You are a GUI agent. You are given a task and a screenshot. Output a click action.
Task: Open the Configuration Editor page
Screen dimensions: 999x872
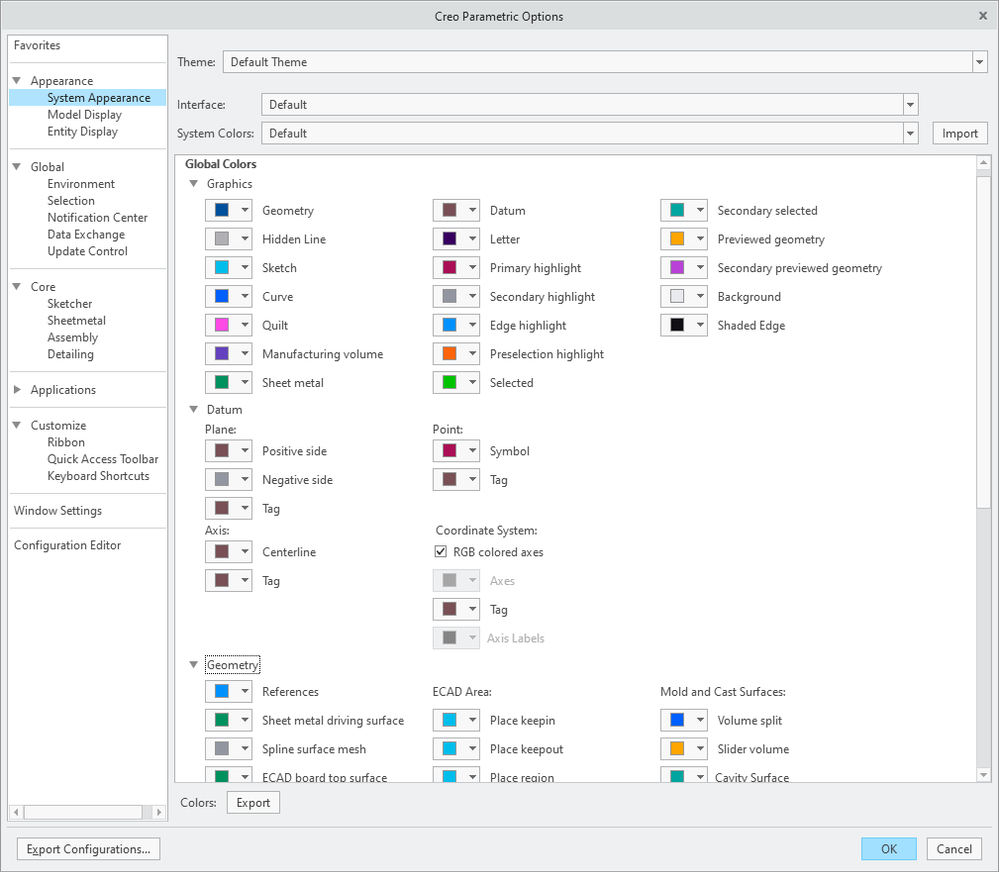point(67,545)
